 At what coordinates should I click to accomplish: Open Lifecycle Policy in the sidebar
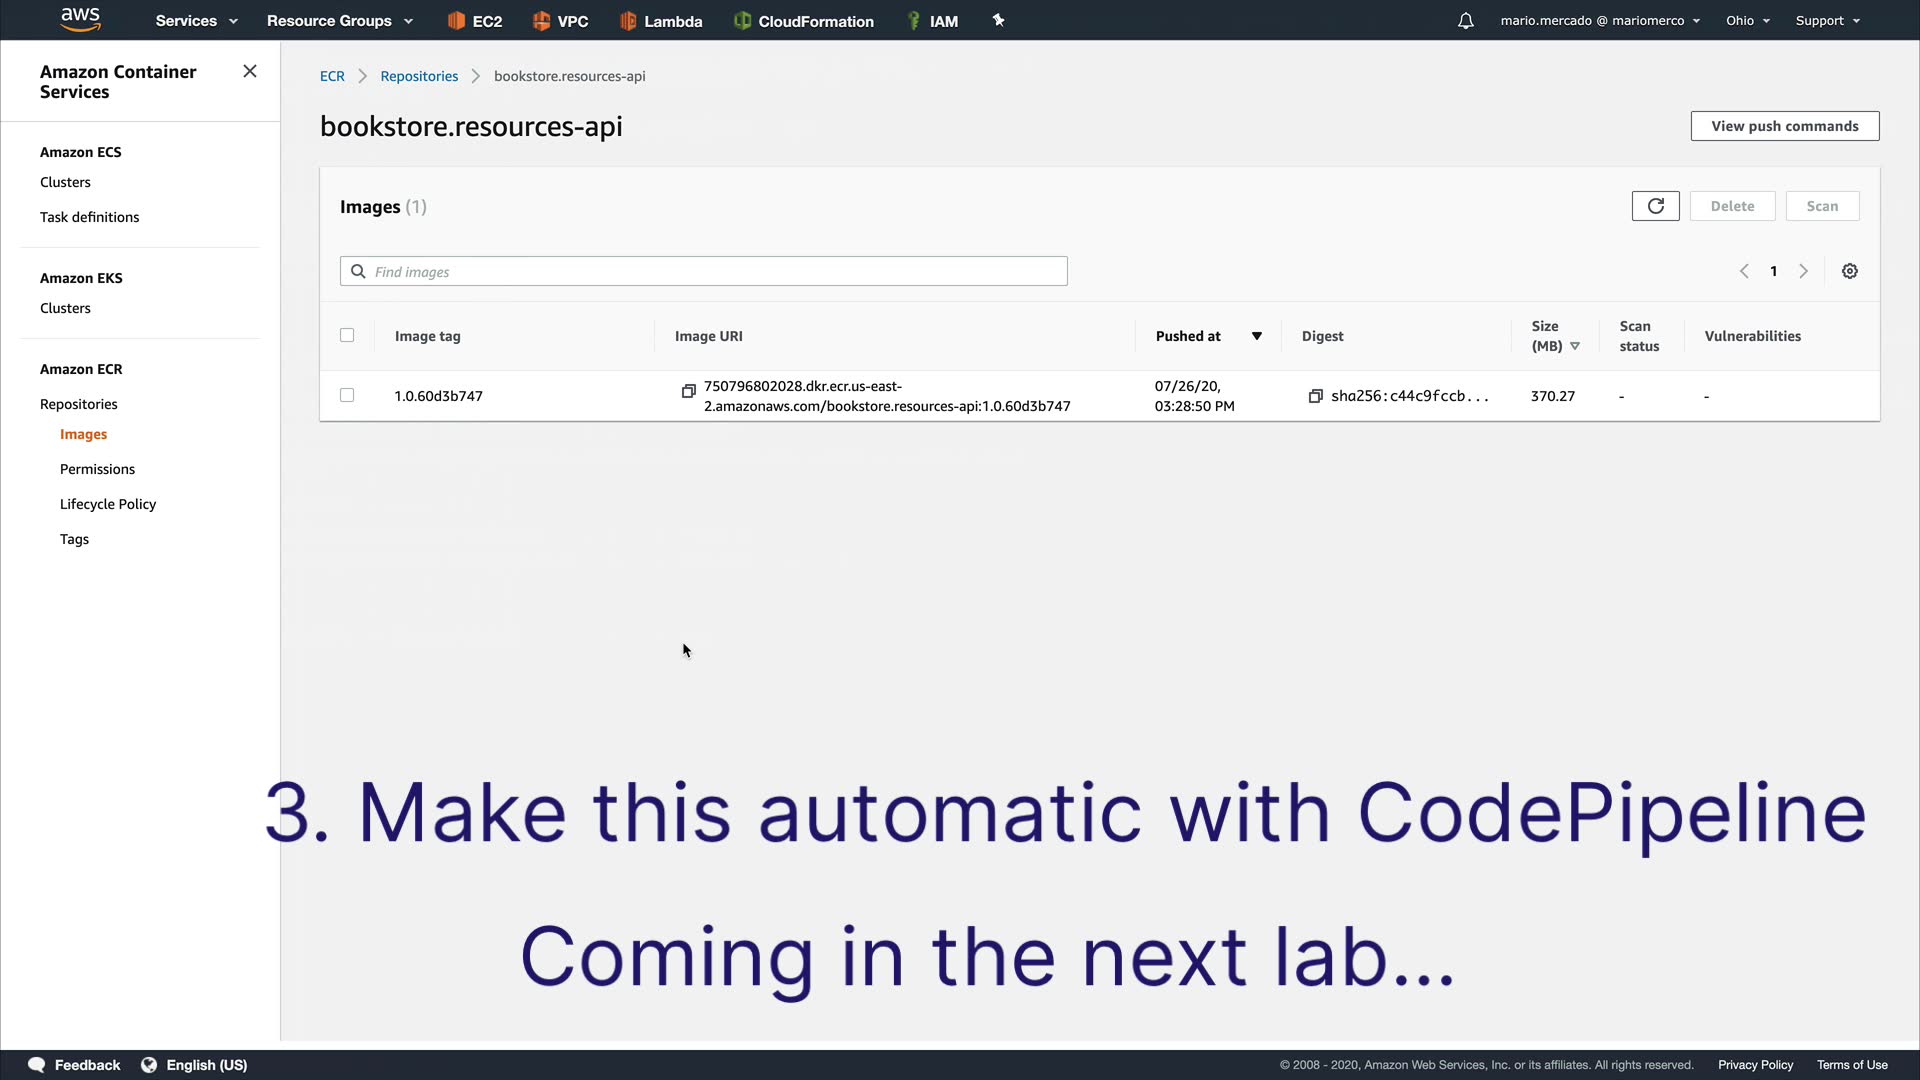click(x=108, y=504)
